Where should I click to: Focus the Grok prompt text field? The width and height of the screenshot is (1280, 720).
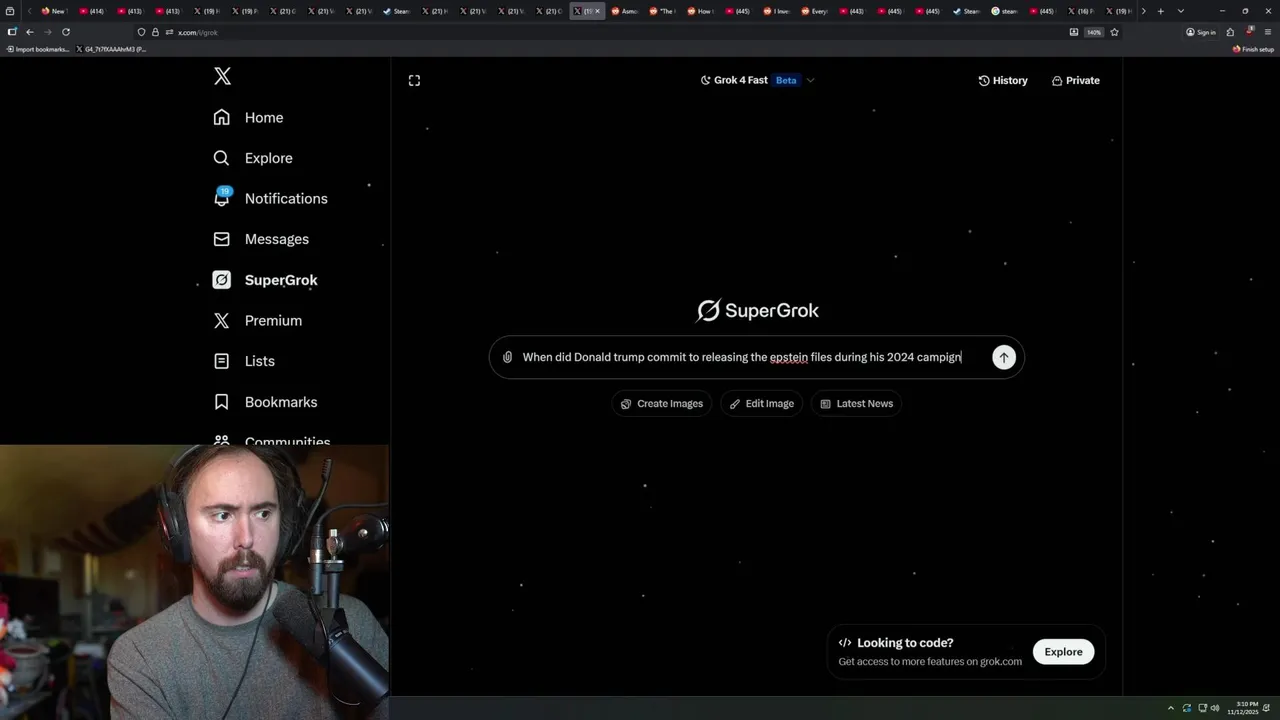click(x=741, y=357)
